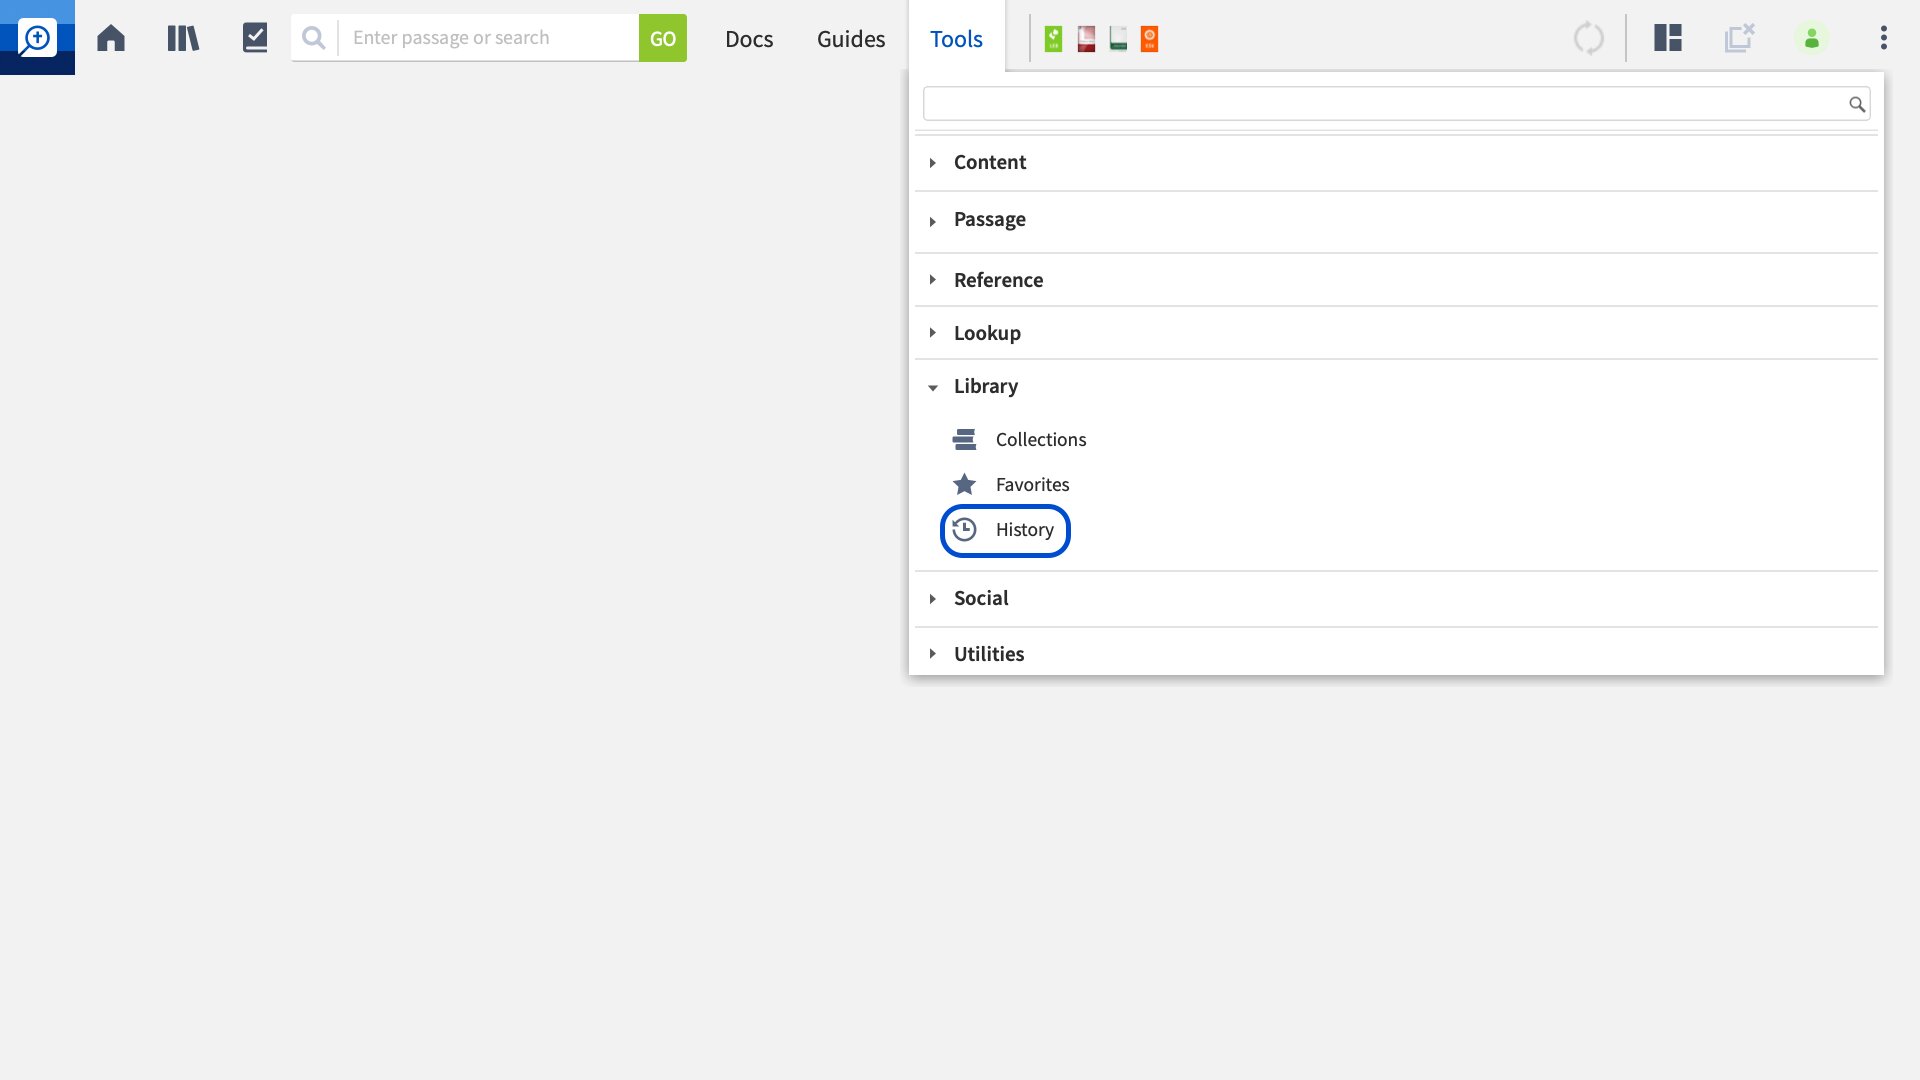1920x1080 pixels.
Task: Click the Collections stacked-bars icon
Action: coord(964,440)
